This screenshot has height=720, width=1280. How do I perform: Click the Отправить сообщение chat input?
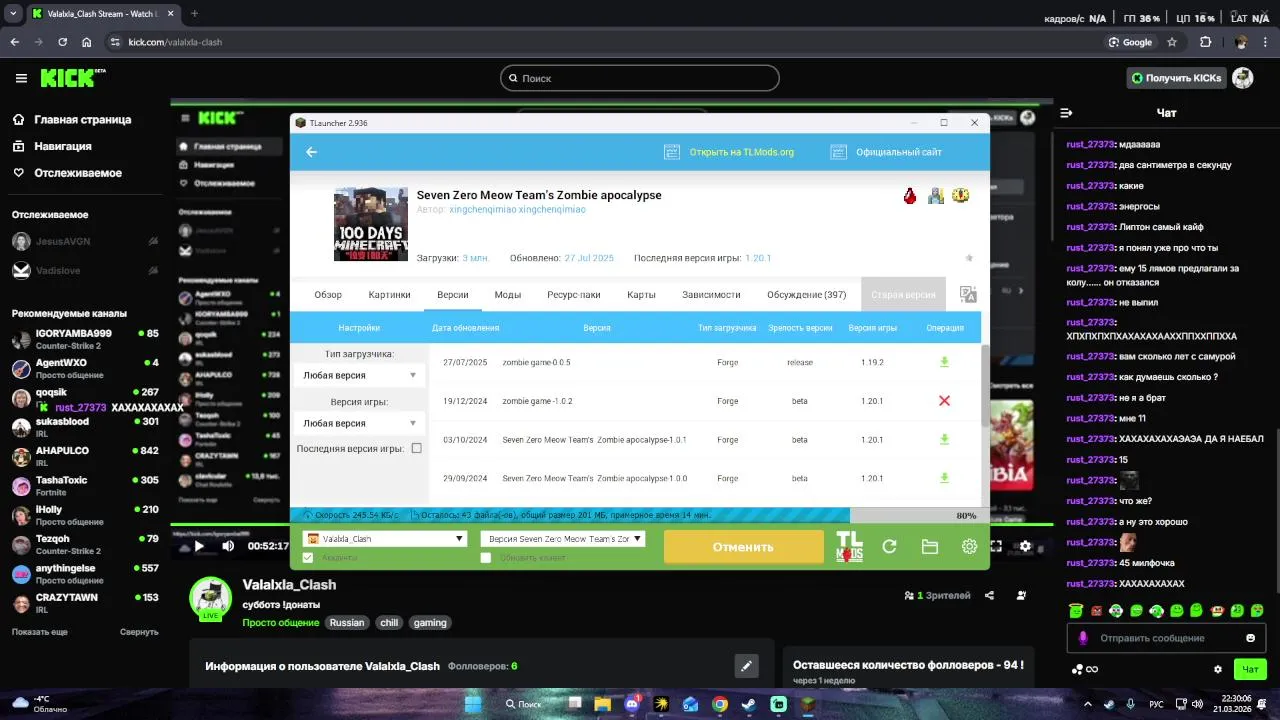pos(1166,638)
